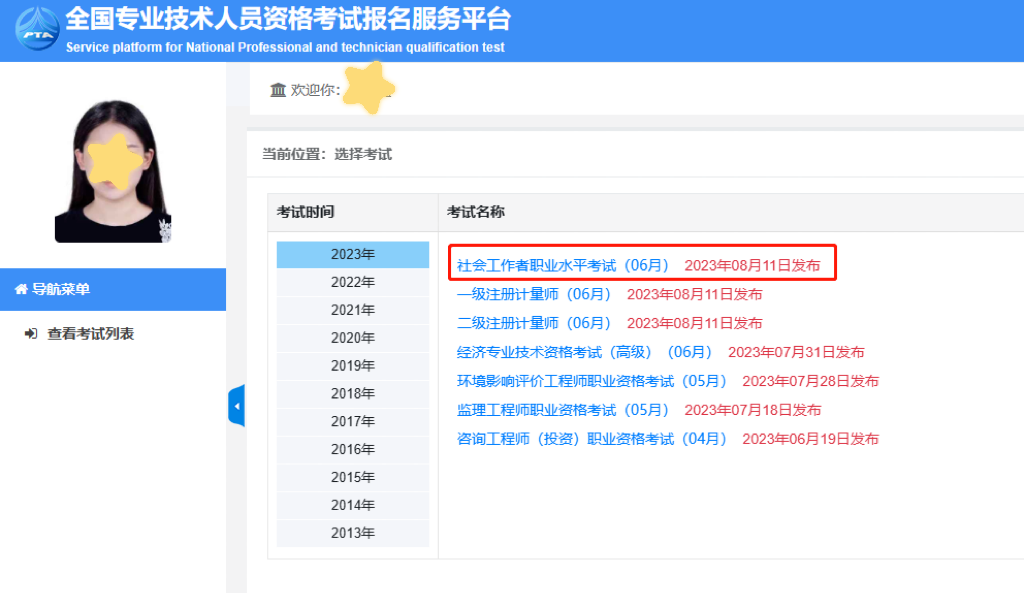This screenshot has width=1024, height=593.
Task: Switch to 2021年 exam year
Action: [352, 310]
